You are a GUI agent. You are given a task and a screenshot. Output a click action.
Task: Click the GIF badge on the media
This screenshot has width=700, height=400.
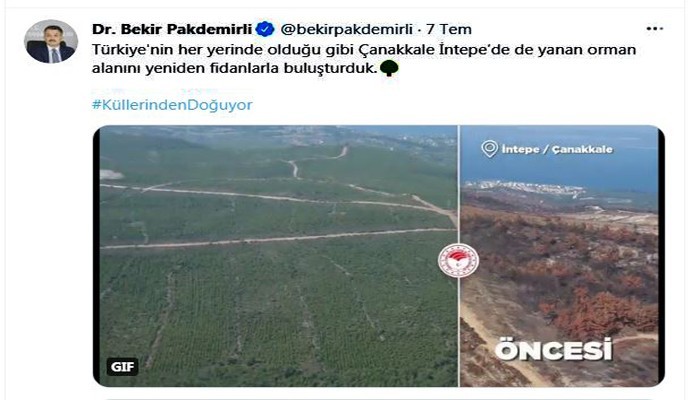(122, 367)
